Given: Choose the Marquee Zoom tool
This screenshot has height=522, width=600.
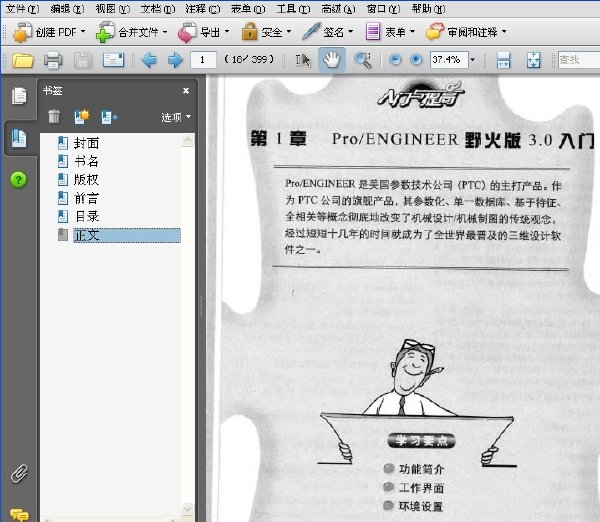Looking at the screenshot, I should coord(362,60).
